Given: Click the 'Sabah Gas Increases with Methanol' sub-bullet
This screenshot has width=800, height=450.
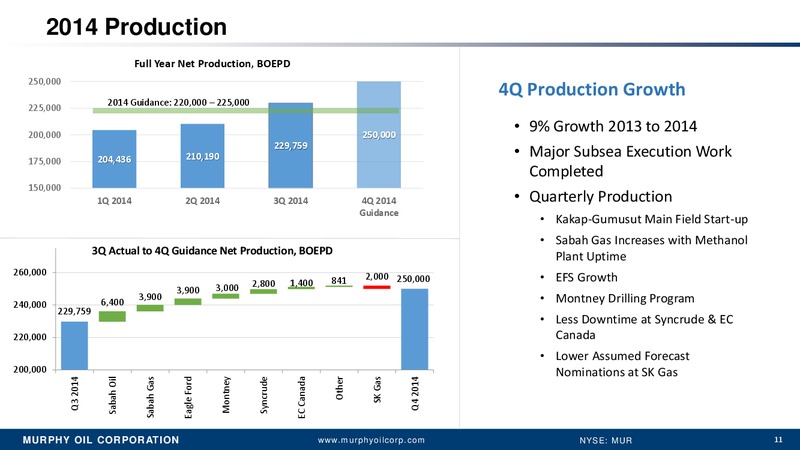Looking at the screenshot, I should click(652, 248).
